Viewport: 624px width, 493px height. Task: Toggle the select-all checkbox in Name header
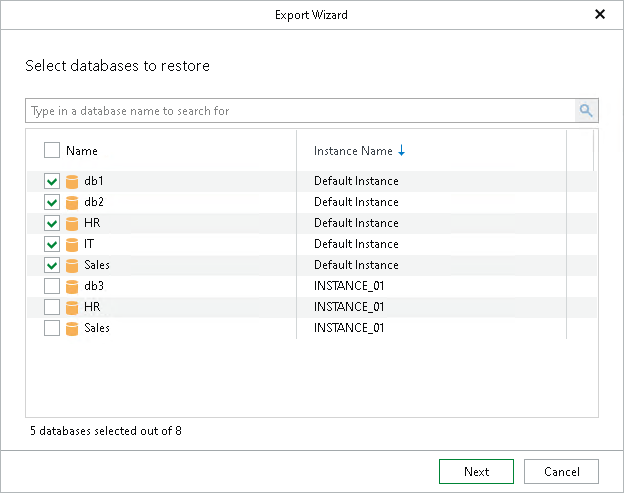coord(52,151)
